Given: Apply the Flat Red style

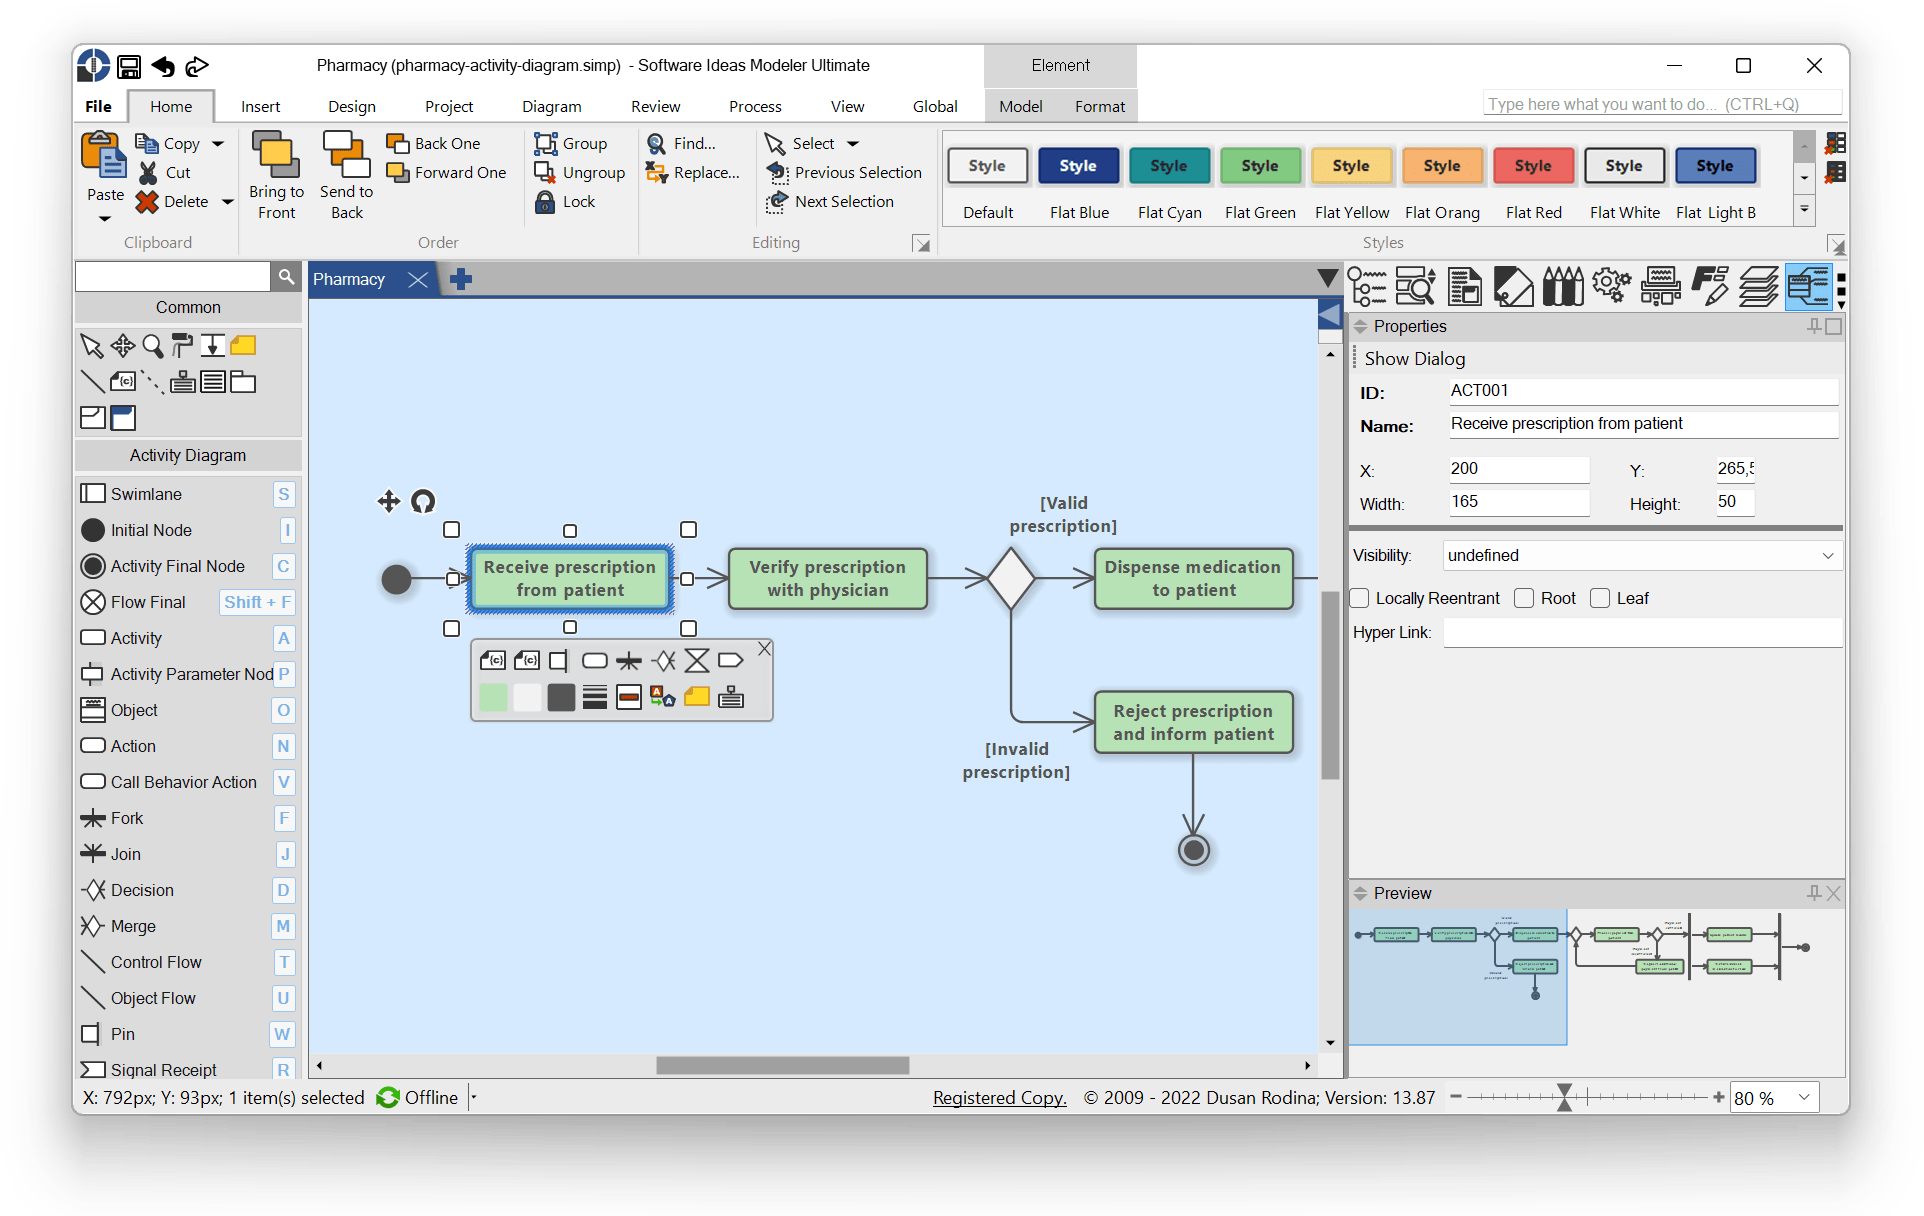Looking at the screenshot, I should [x=1533, y=166].
